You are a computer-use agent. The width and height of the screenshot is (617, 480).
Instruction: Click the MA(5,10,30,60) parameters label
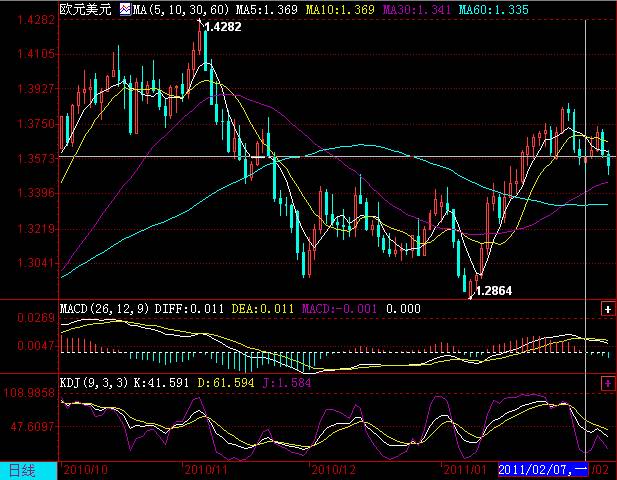pyautogui.click(x=181, y=9)
